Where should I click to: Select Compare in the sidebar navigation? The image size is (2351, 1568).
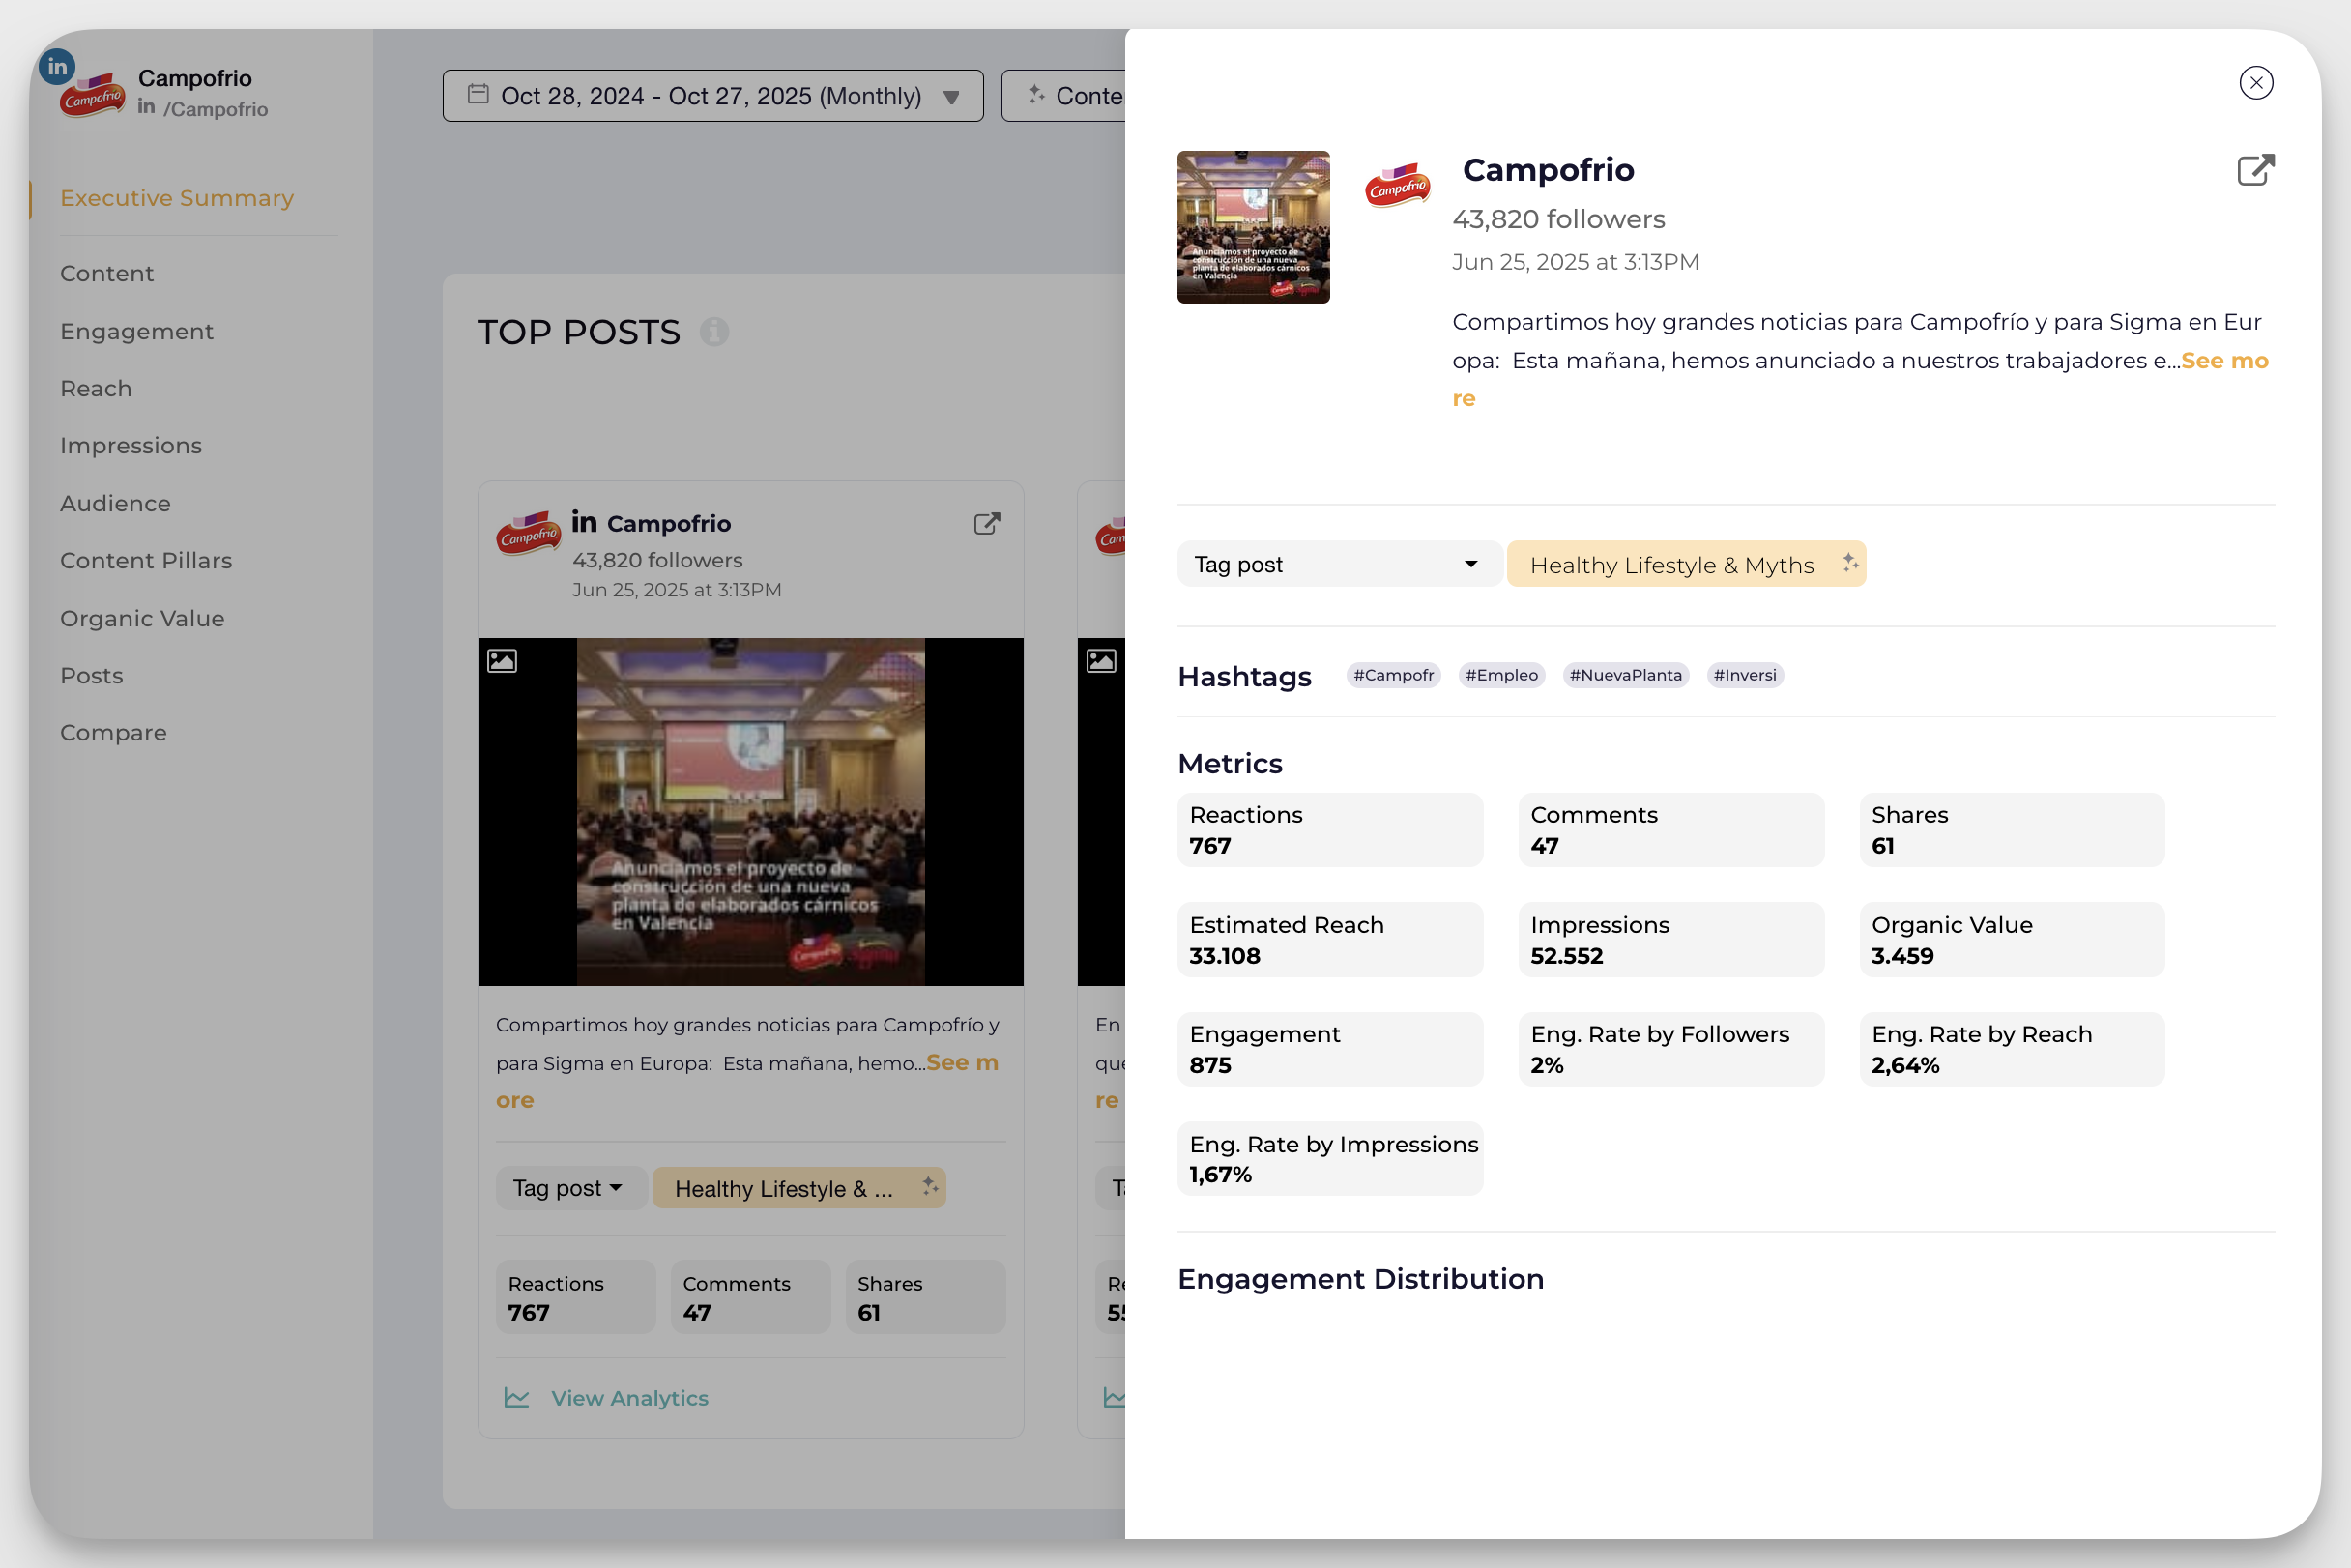(113, 732)
